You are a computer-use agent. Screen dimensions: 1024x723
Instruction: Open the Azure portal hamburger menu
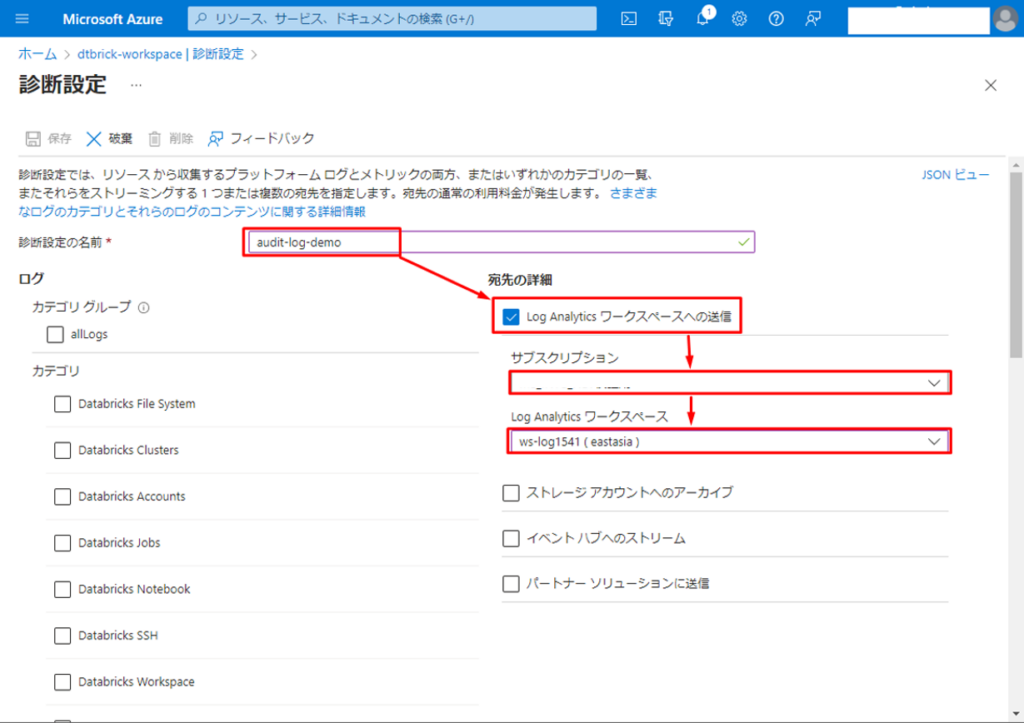click(23, 19)
